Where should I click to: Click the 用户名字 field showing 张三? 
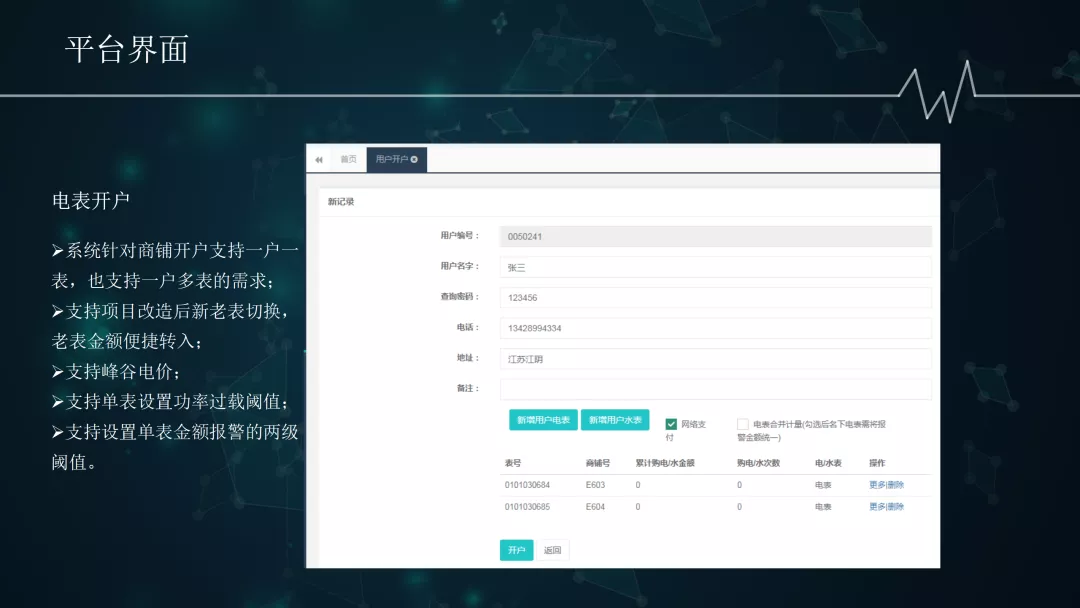(x=715, y=266)
